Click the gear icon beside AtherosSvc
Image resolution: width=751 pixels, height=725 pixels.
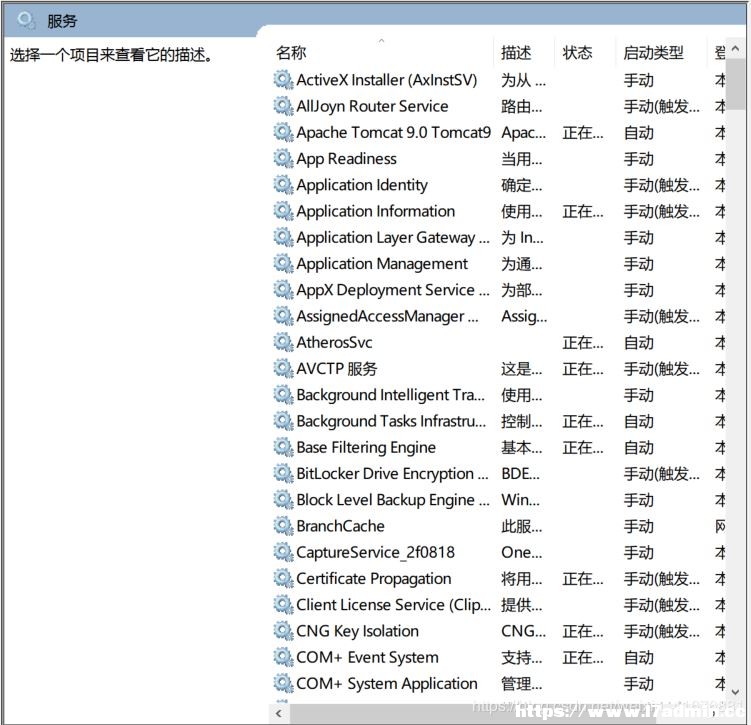click(x=283, y=342)
